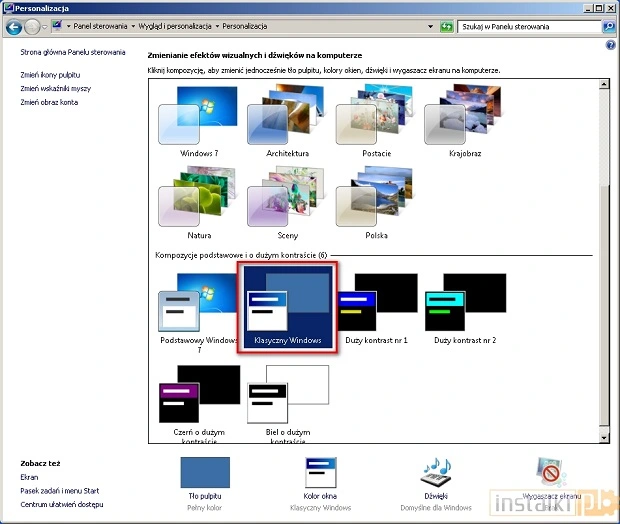The height and width of the screenshot is (524, 620).
Task: Open Zmień wskaźniki myszy link
Action: (x=56, y=89)
